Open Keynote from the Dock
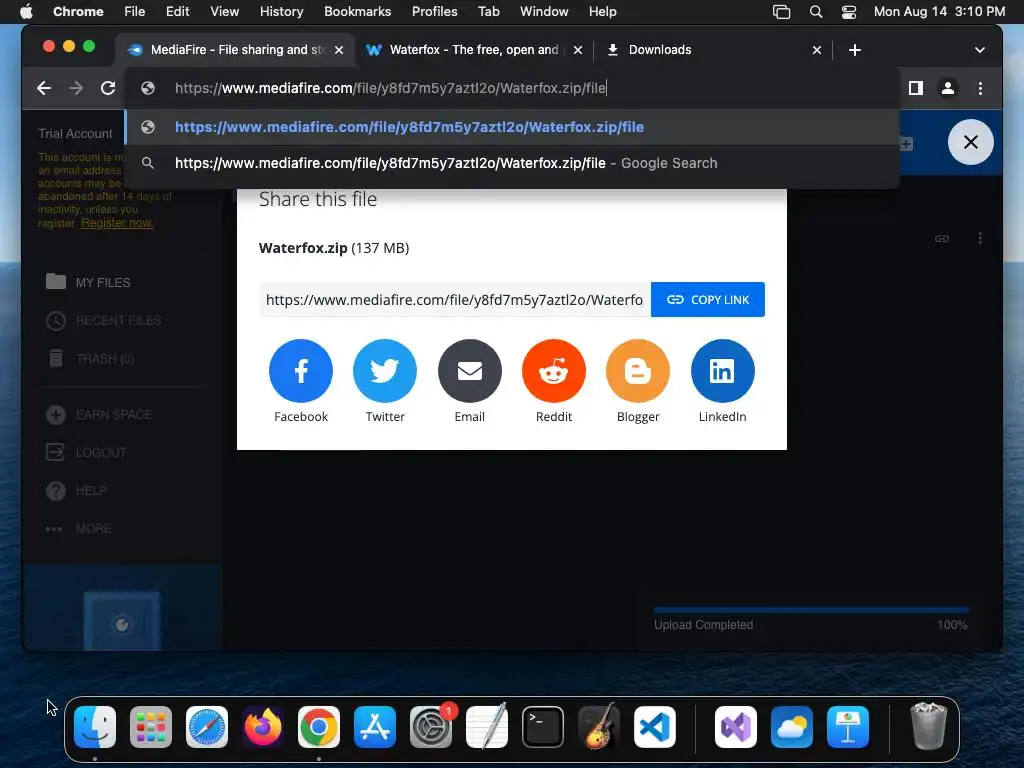Image resolution: width=1024 pixels, height=768 pixels. coord(848,727)
